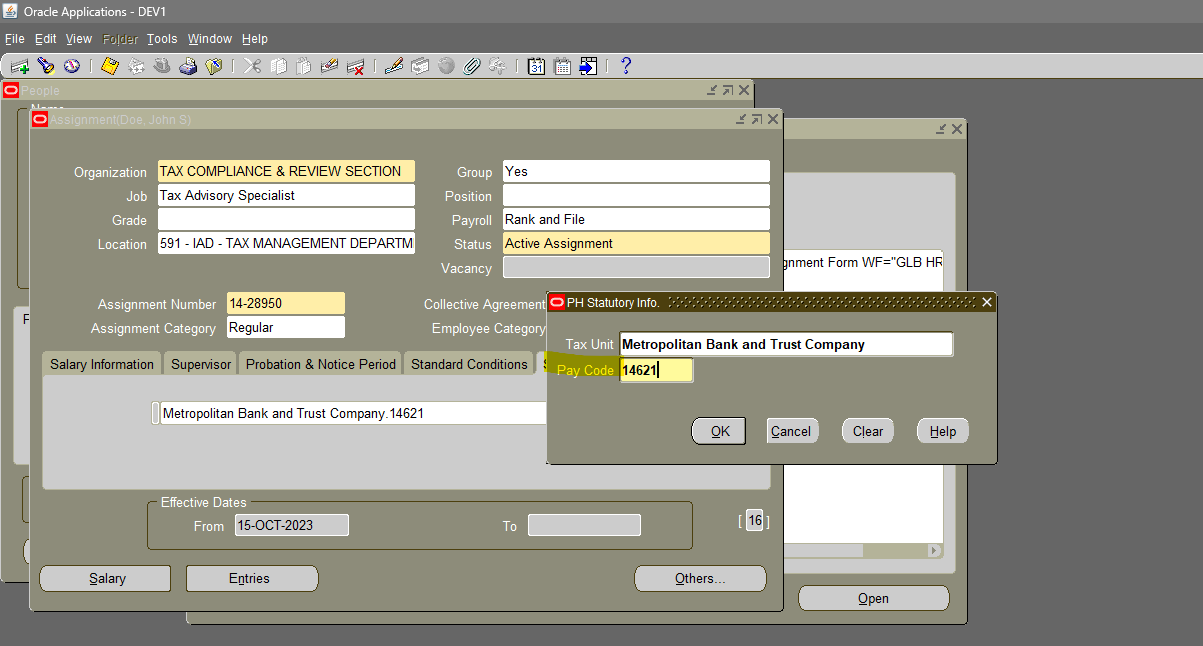Click the Print toolbar icon
This screenshot has height=646, width=1203.
188,66
